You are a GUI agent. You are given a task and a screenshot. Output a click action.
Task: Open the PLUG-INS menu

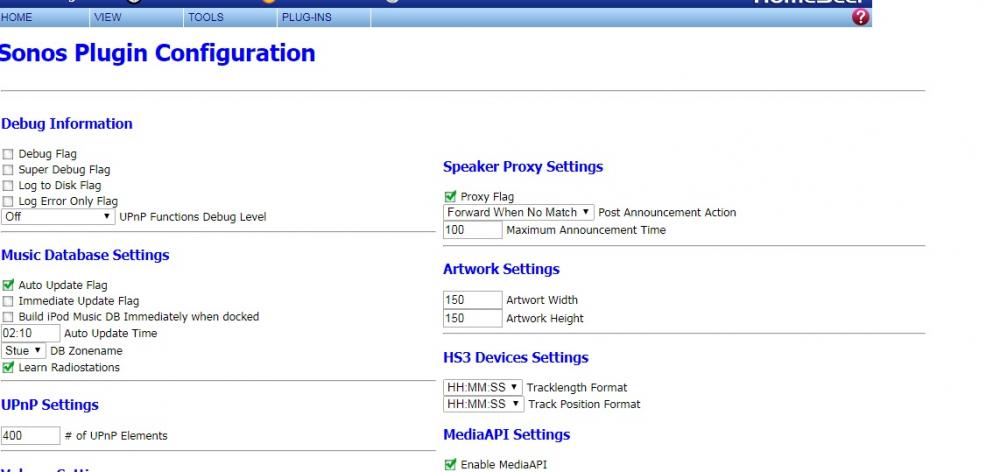click(306, 17)
